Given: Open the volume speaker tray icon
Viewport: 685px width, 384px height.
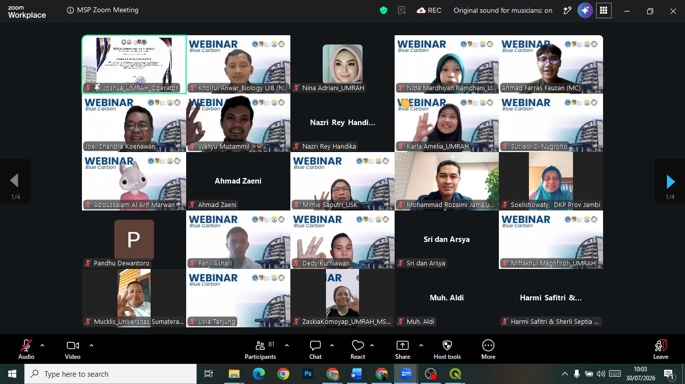Looking at the screenshot, I should 601,374.
